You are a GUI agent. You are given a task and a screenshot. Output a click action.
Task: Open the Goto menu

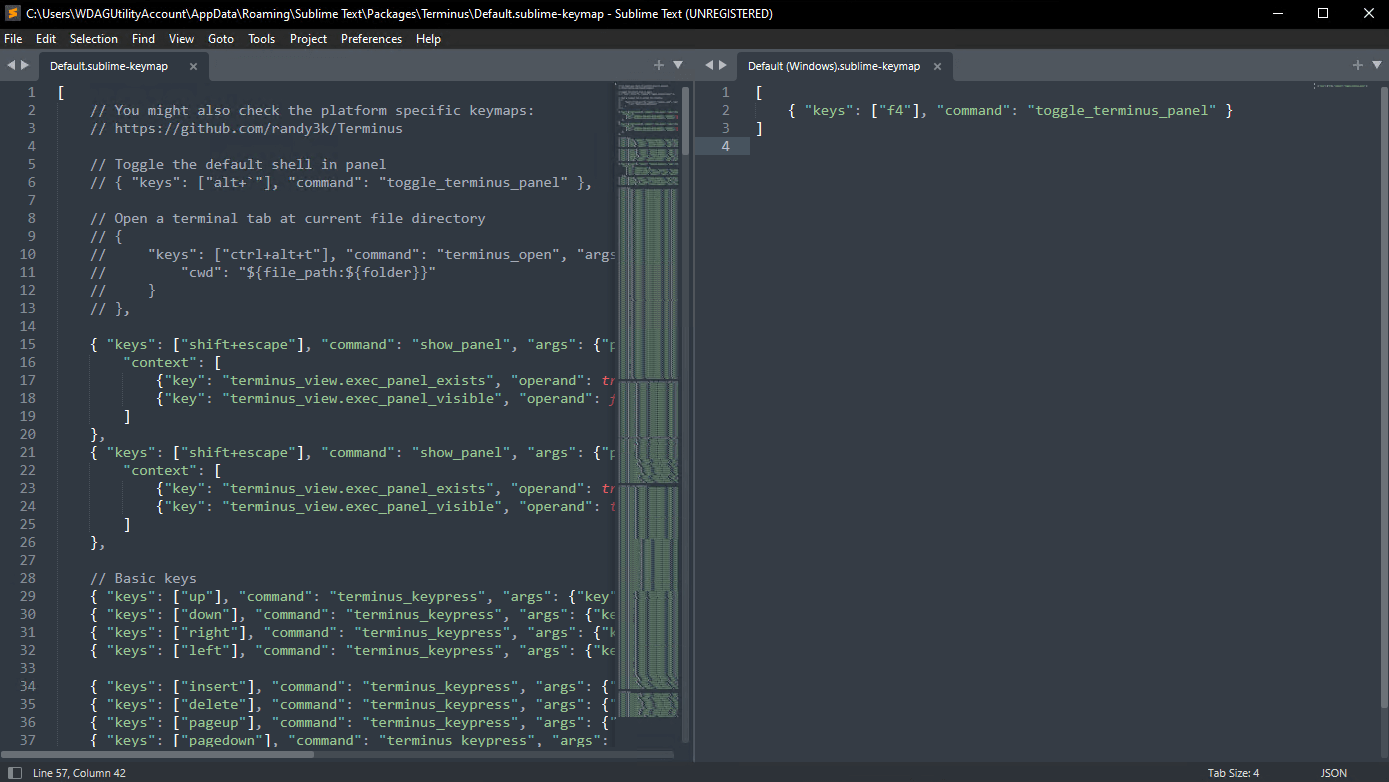tap(221, 39)
